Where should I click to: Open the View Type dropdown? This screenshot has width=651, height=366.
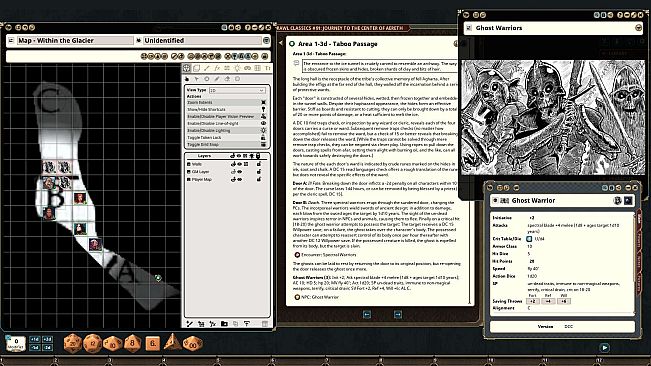[237, 90]
